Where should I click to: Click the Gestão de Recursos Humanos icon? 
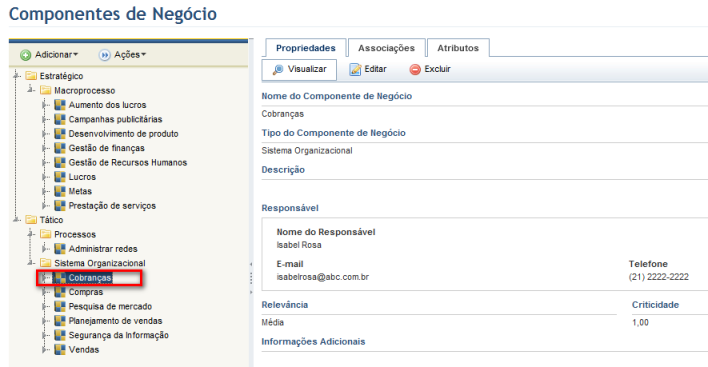pyautogui.click(x=60, y=163)
